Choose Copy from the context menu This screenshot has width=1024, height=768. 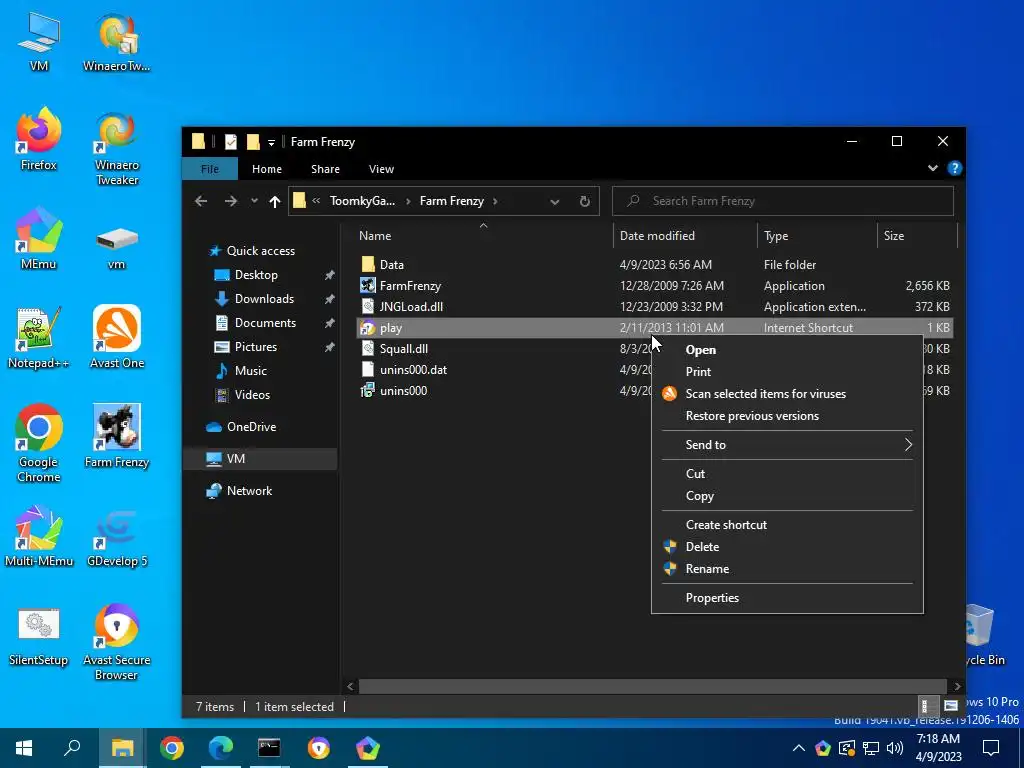pyautogui.click(x=787, y=496)
